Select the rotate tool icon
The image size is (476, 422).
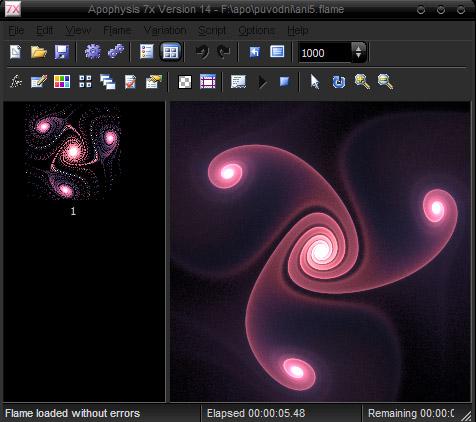pyautogui.click(x=339, y=82)
